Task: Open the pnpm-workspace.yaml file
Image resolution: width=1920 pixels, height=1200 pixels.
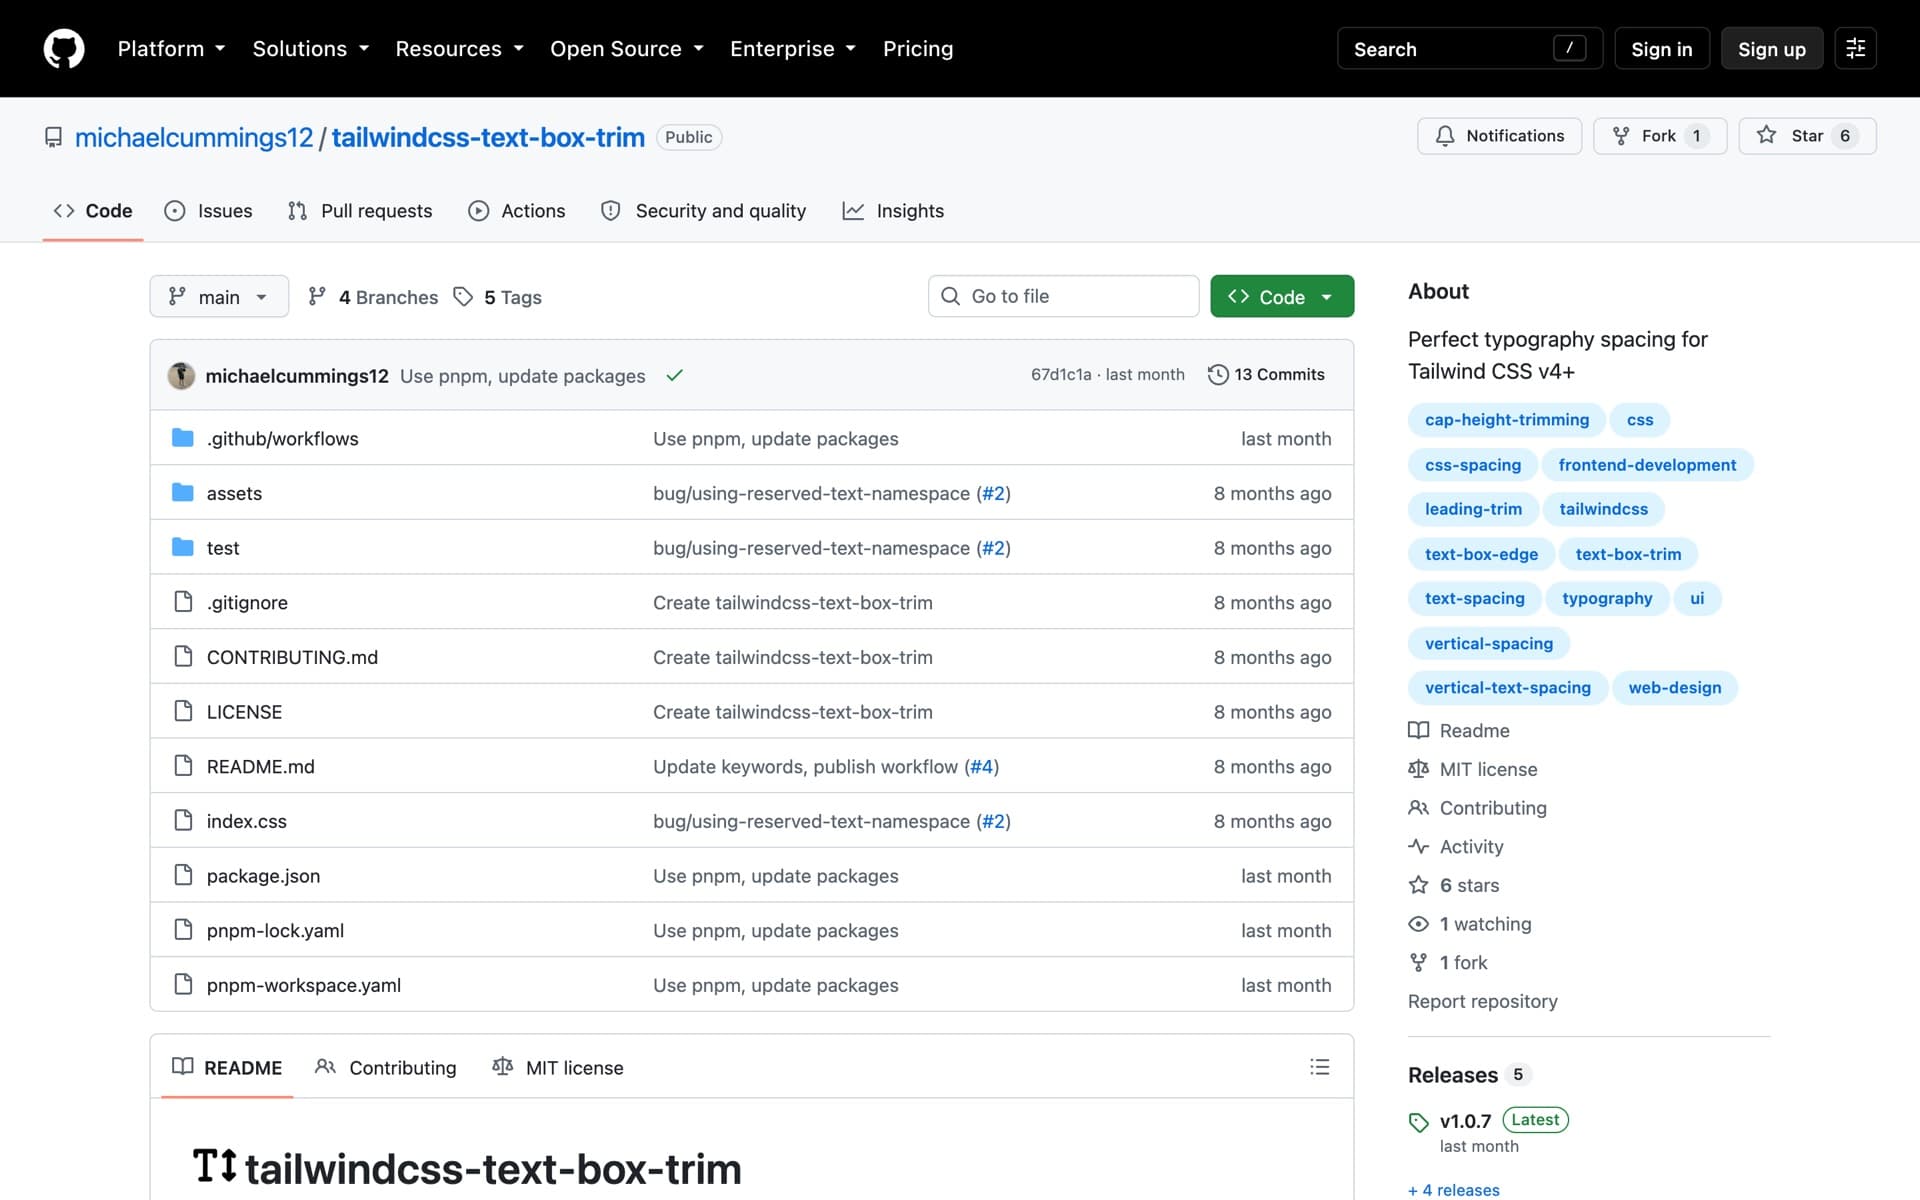Action: pyautogui.click(x=303, y=985)
